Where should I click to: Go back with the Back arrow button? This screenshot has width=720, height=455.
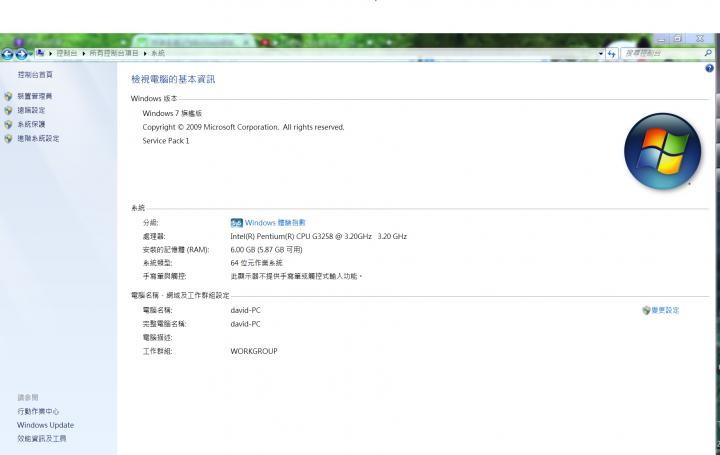[x=7, y=54]
